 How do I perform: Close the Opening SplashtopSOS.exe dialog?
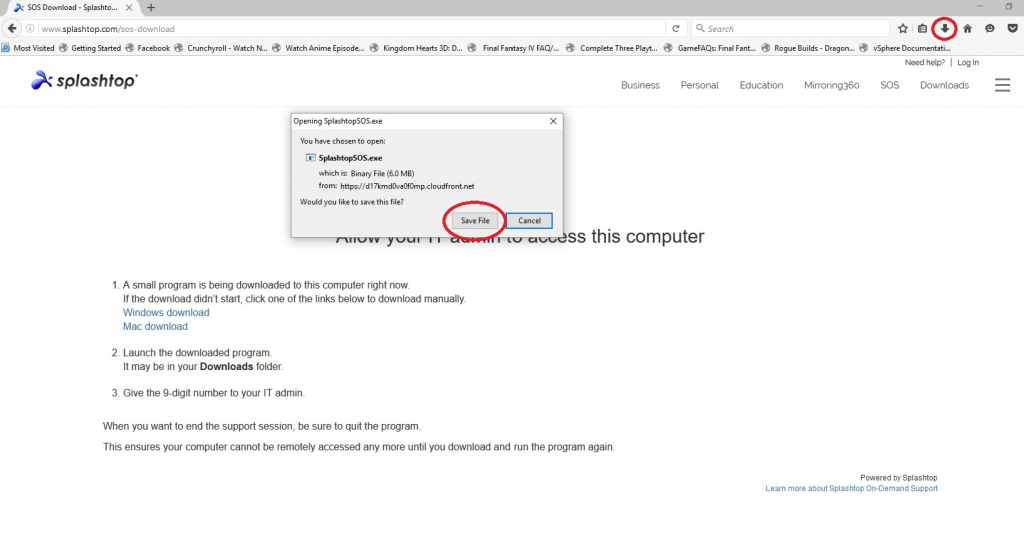(553, 121)
